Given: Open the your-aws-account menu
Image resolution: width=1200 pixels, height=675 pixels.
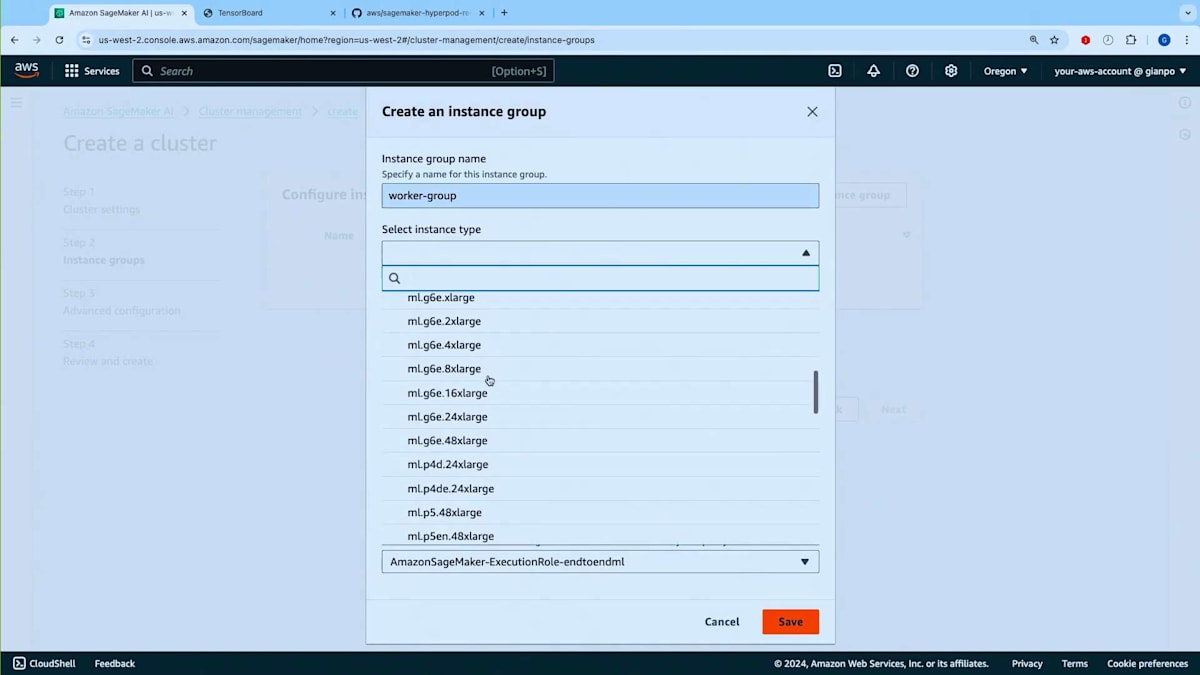Looking at the screenshot, I should pyautogui.click(x=1120, y=71).
